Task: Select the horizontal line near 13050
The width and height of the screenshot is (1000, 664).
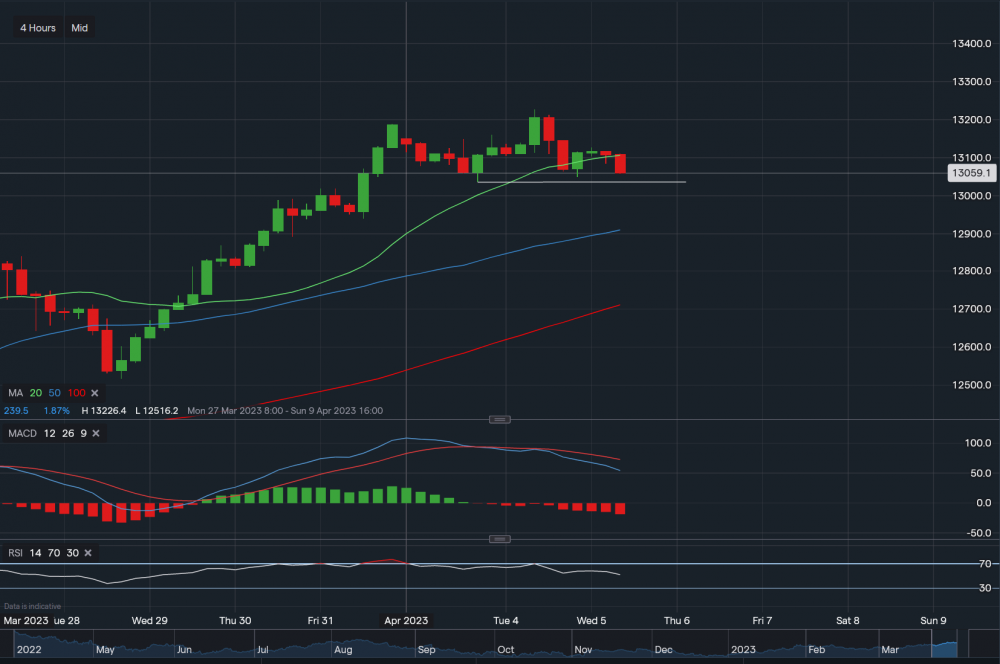Action: coord(580,182)
